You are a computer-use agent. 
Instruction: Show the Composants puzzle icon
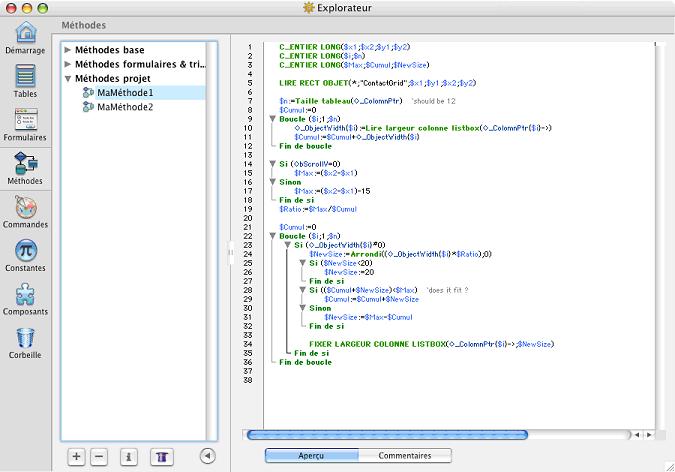pos(25,297)
